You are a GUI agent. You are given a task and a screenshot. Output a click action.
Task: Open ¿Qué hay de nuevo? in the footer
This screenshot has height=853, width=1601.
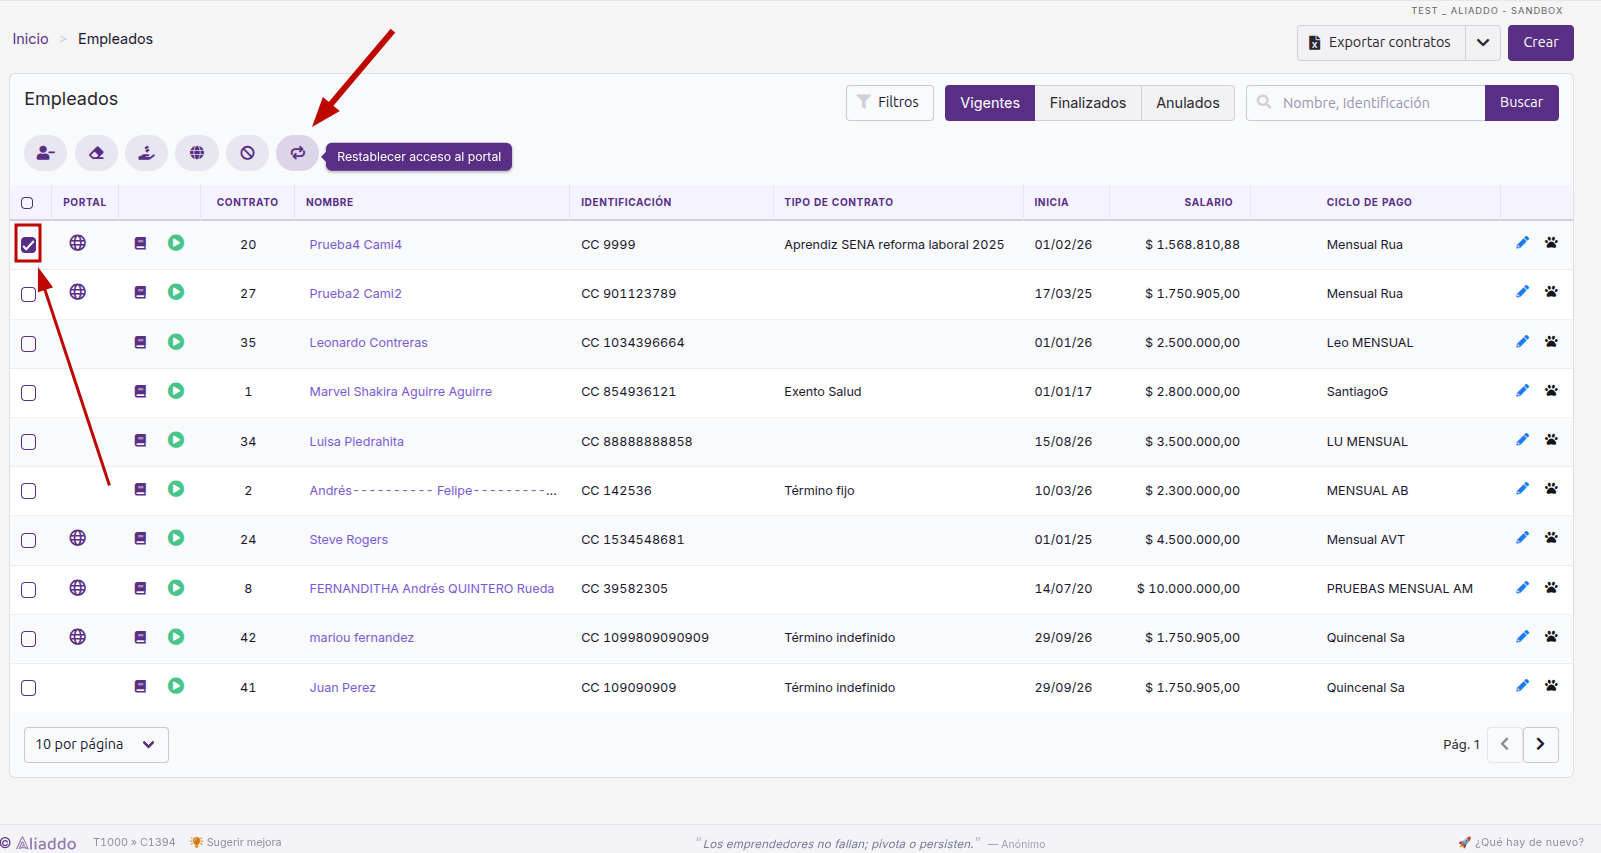1521,842
